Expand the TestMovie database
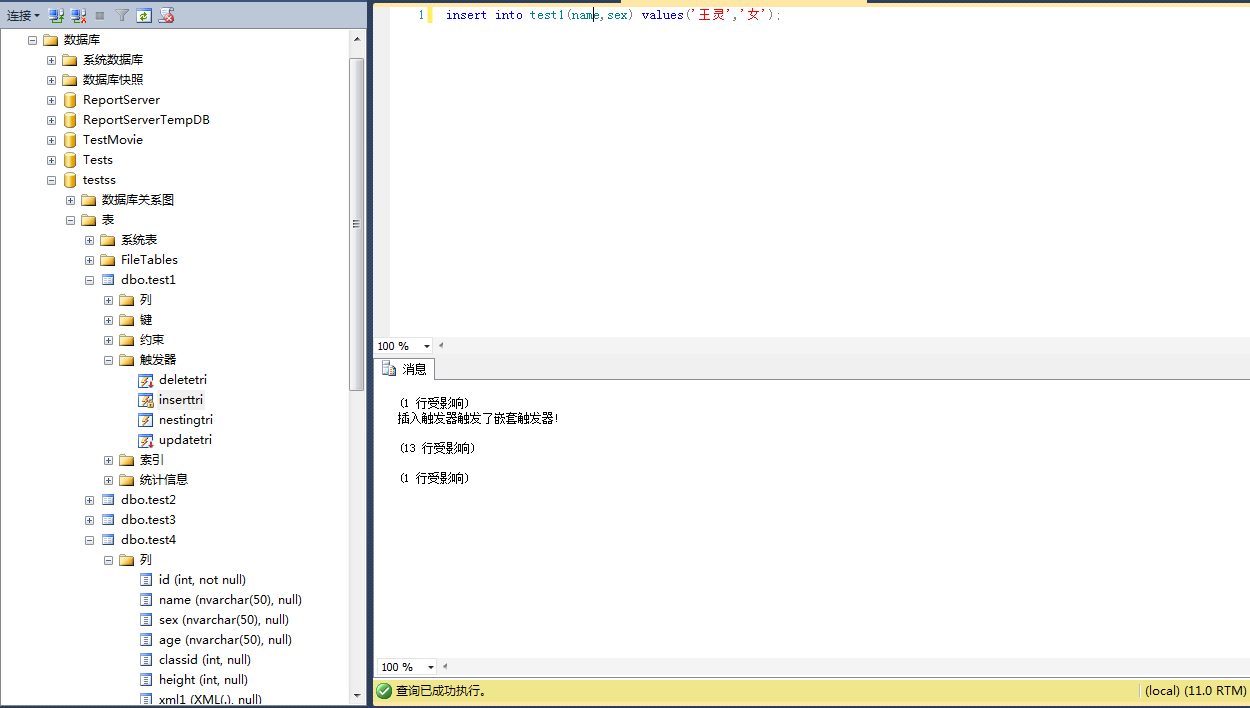 [51, 140]
